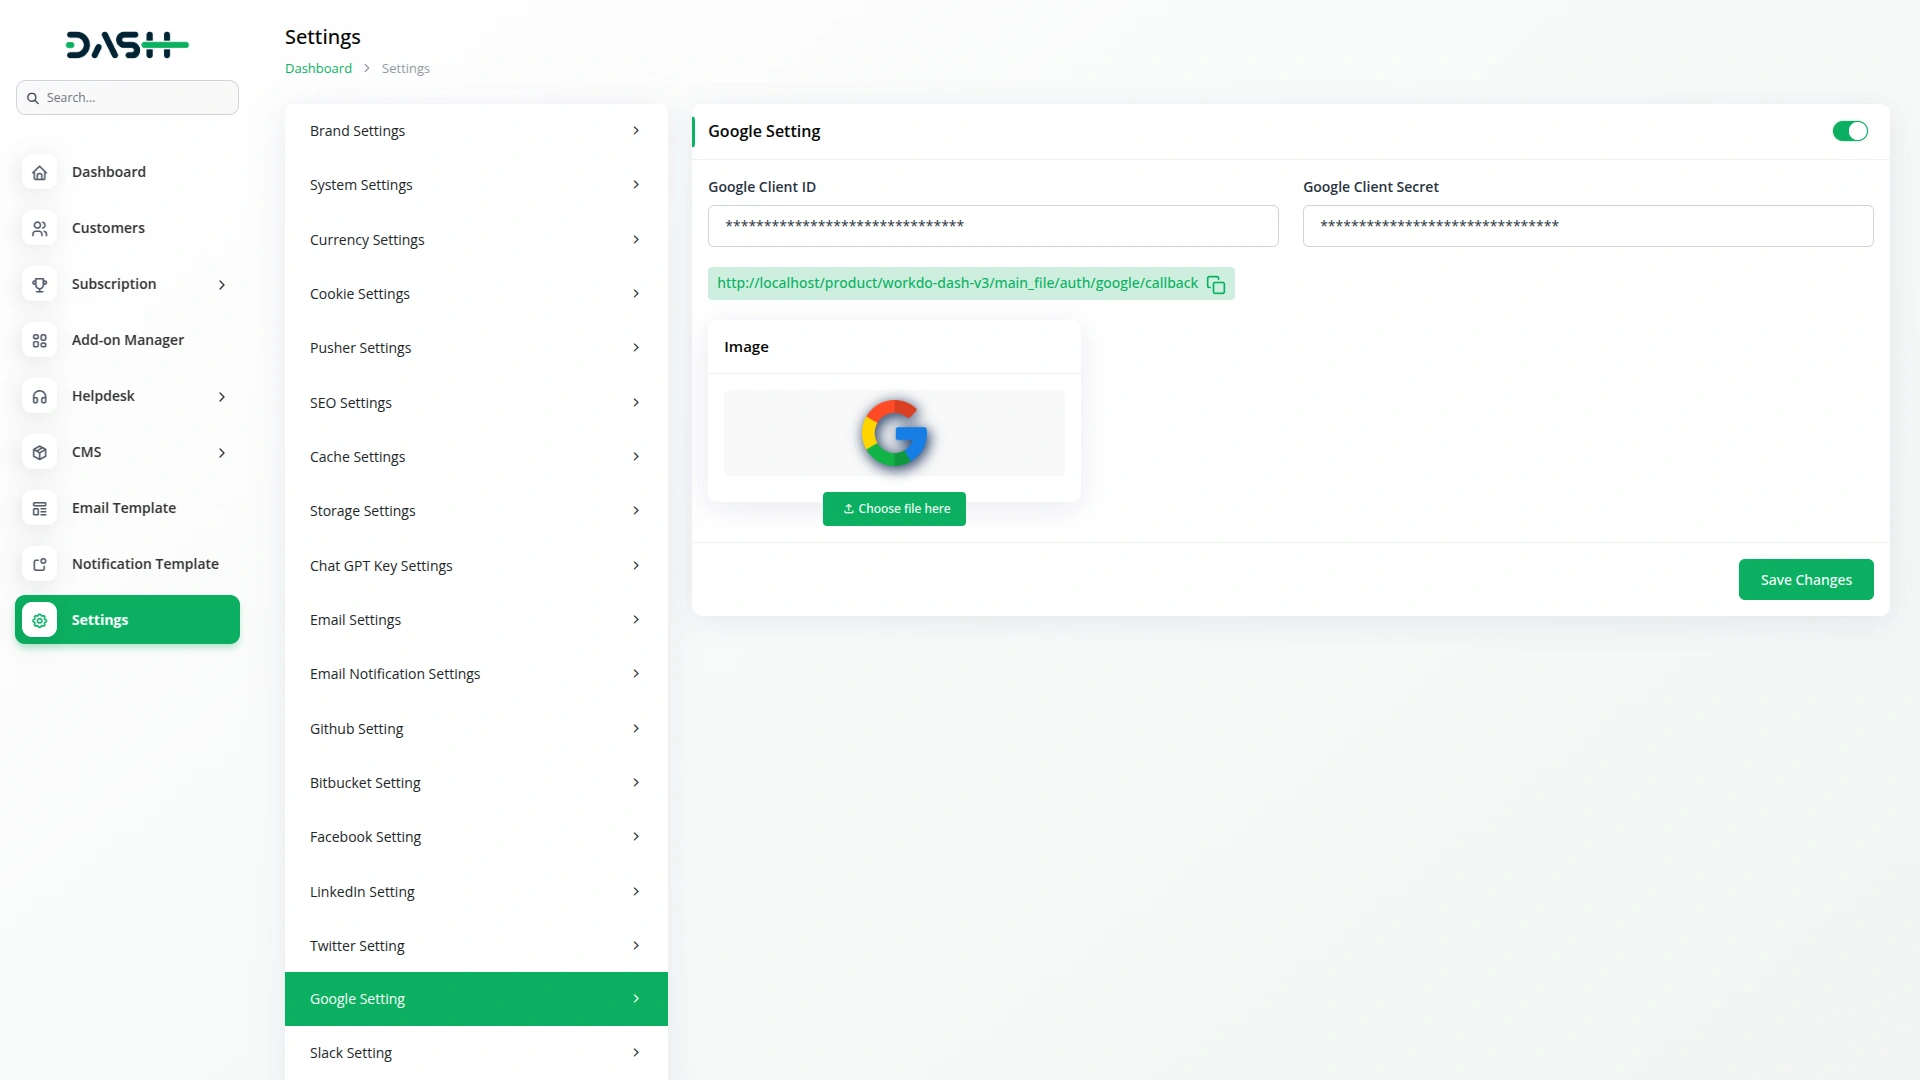
Task: Select the CMS globe icon
Action: tap(39, 452)
